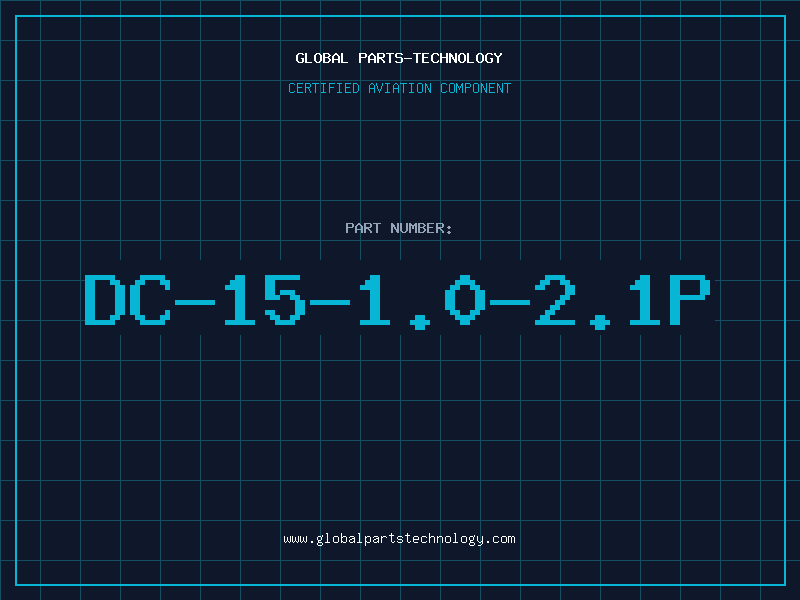Click the GLOBAL PARTS-TECHNOLOGY heading

(399, 58)
